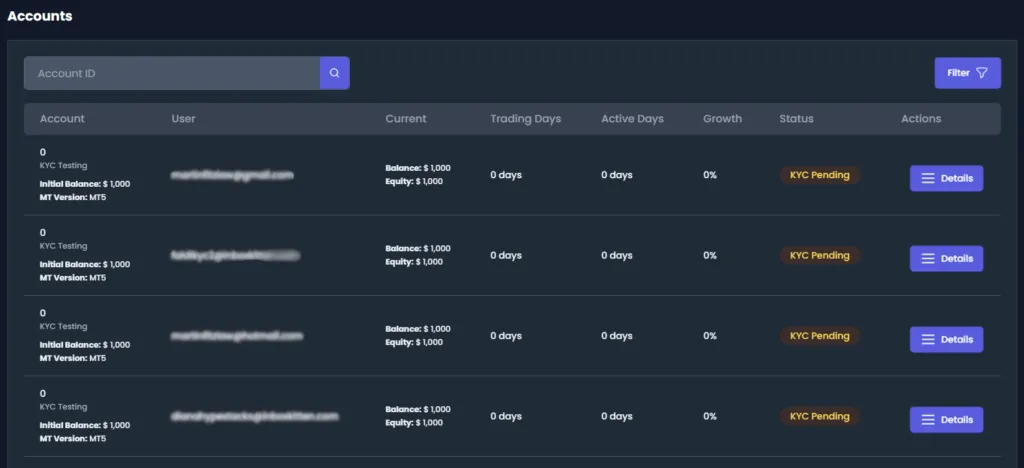The height and width of the screenshot is (468, 1024).
Task: Click KYC Pending badge in gmail.com row
Action: 820,175
